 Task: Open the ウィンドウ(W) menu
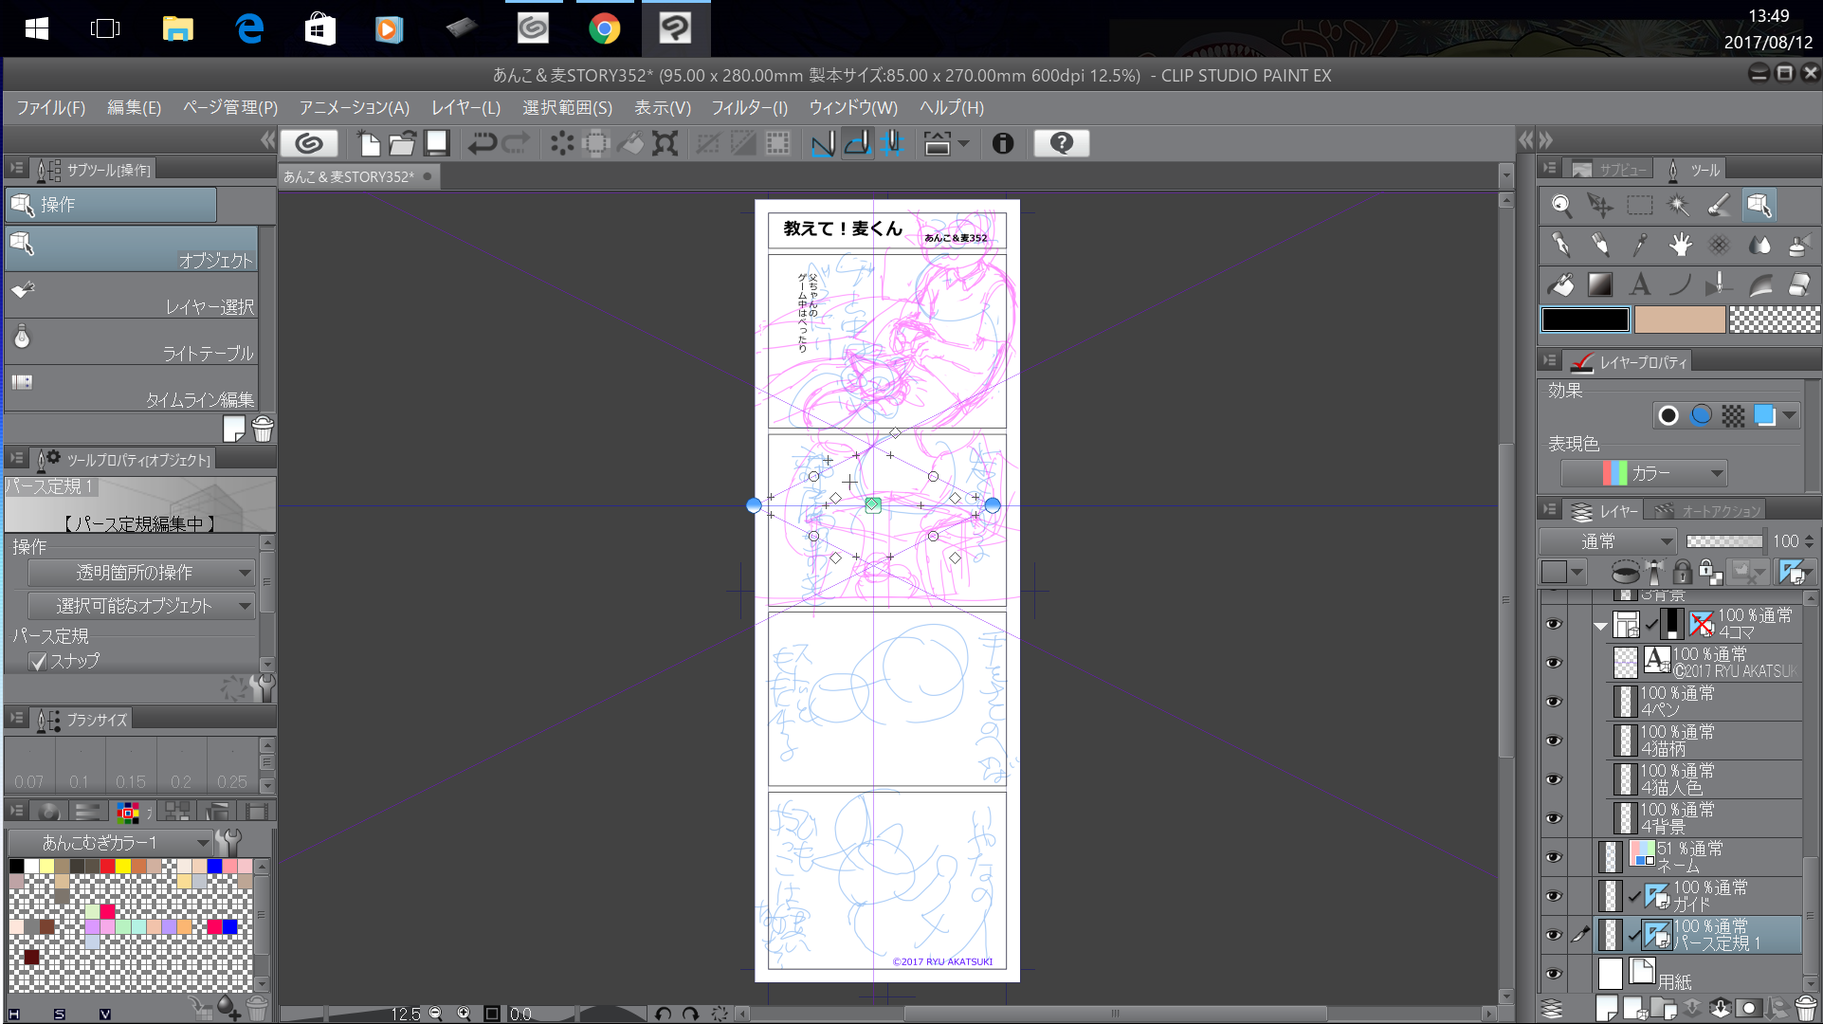(x=853, y=107)
